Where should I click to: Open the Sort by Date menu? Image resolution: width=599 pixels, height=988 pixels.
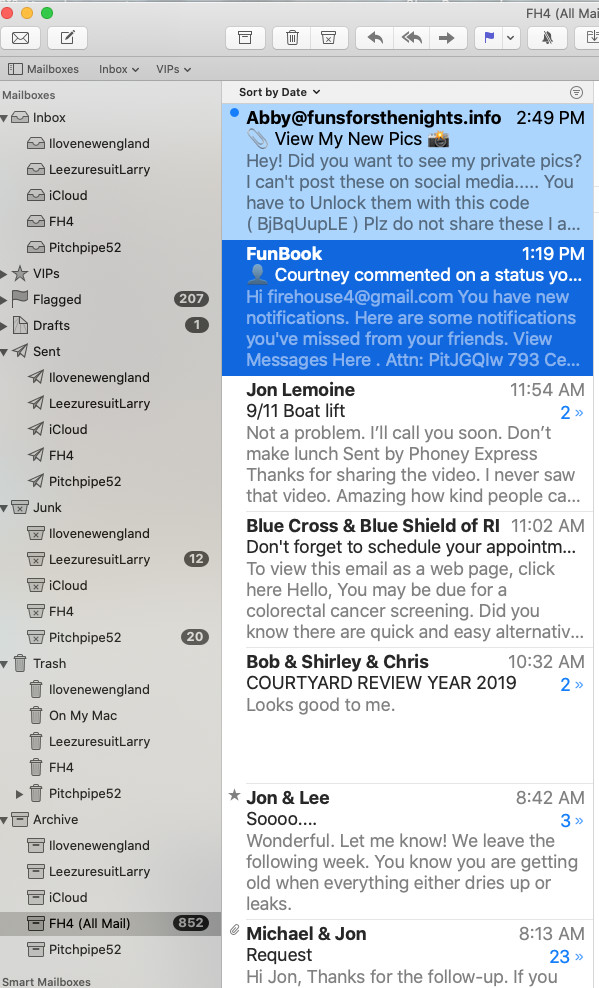coord(280,92)
